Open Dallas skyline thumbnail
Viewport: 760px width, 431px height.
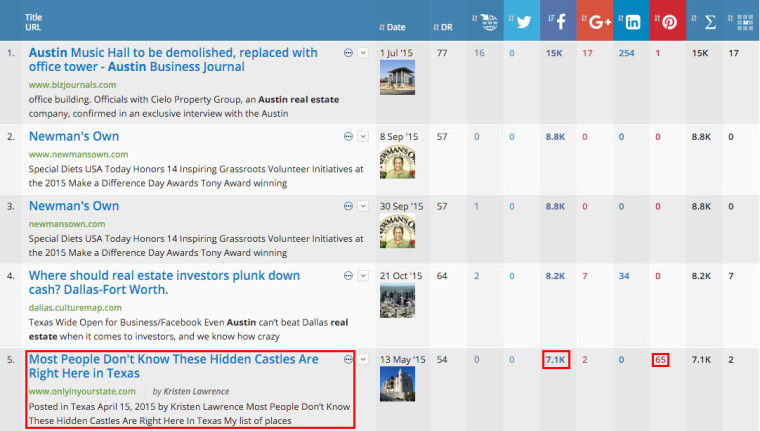(397, 301)
